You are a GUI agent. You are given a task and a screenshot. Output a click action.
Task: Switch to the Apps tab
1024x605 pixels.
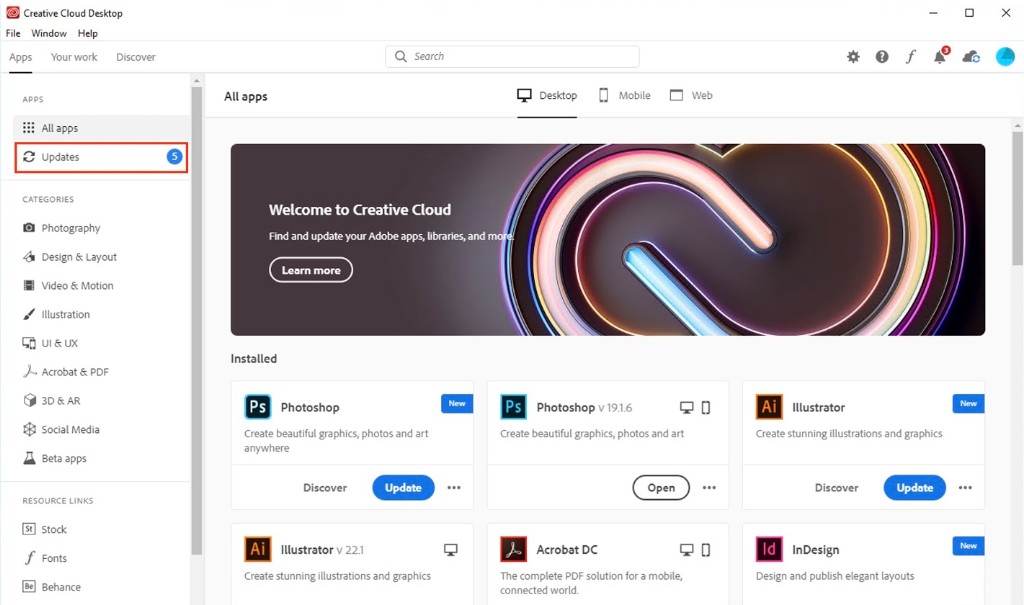[20, 57]
